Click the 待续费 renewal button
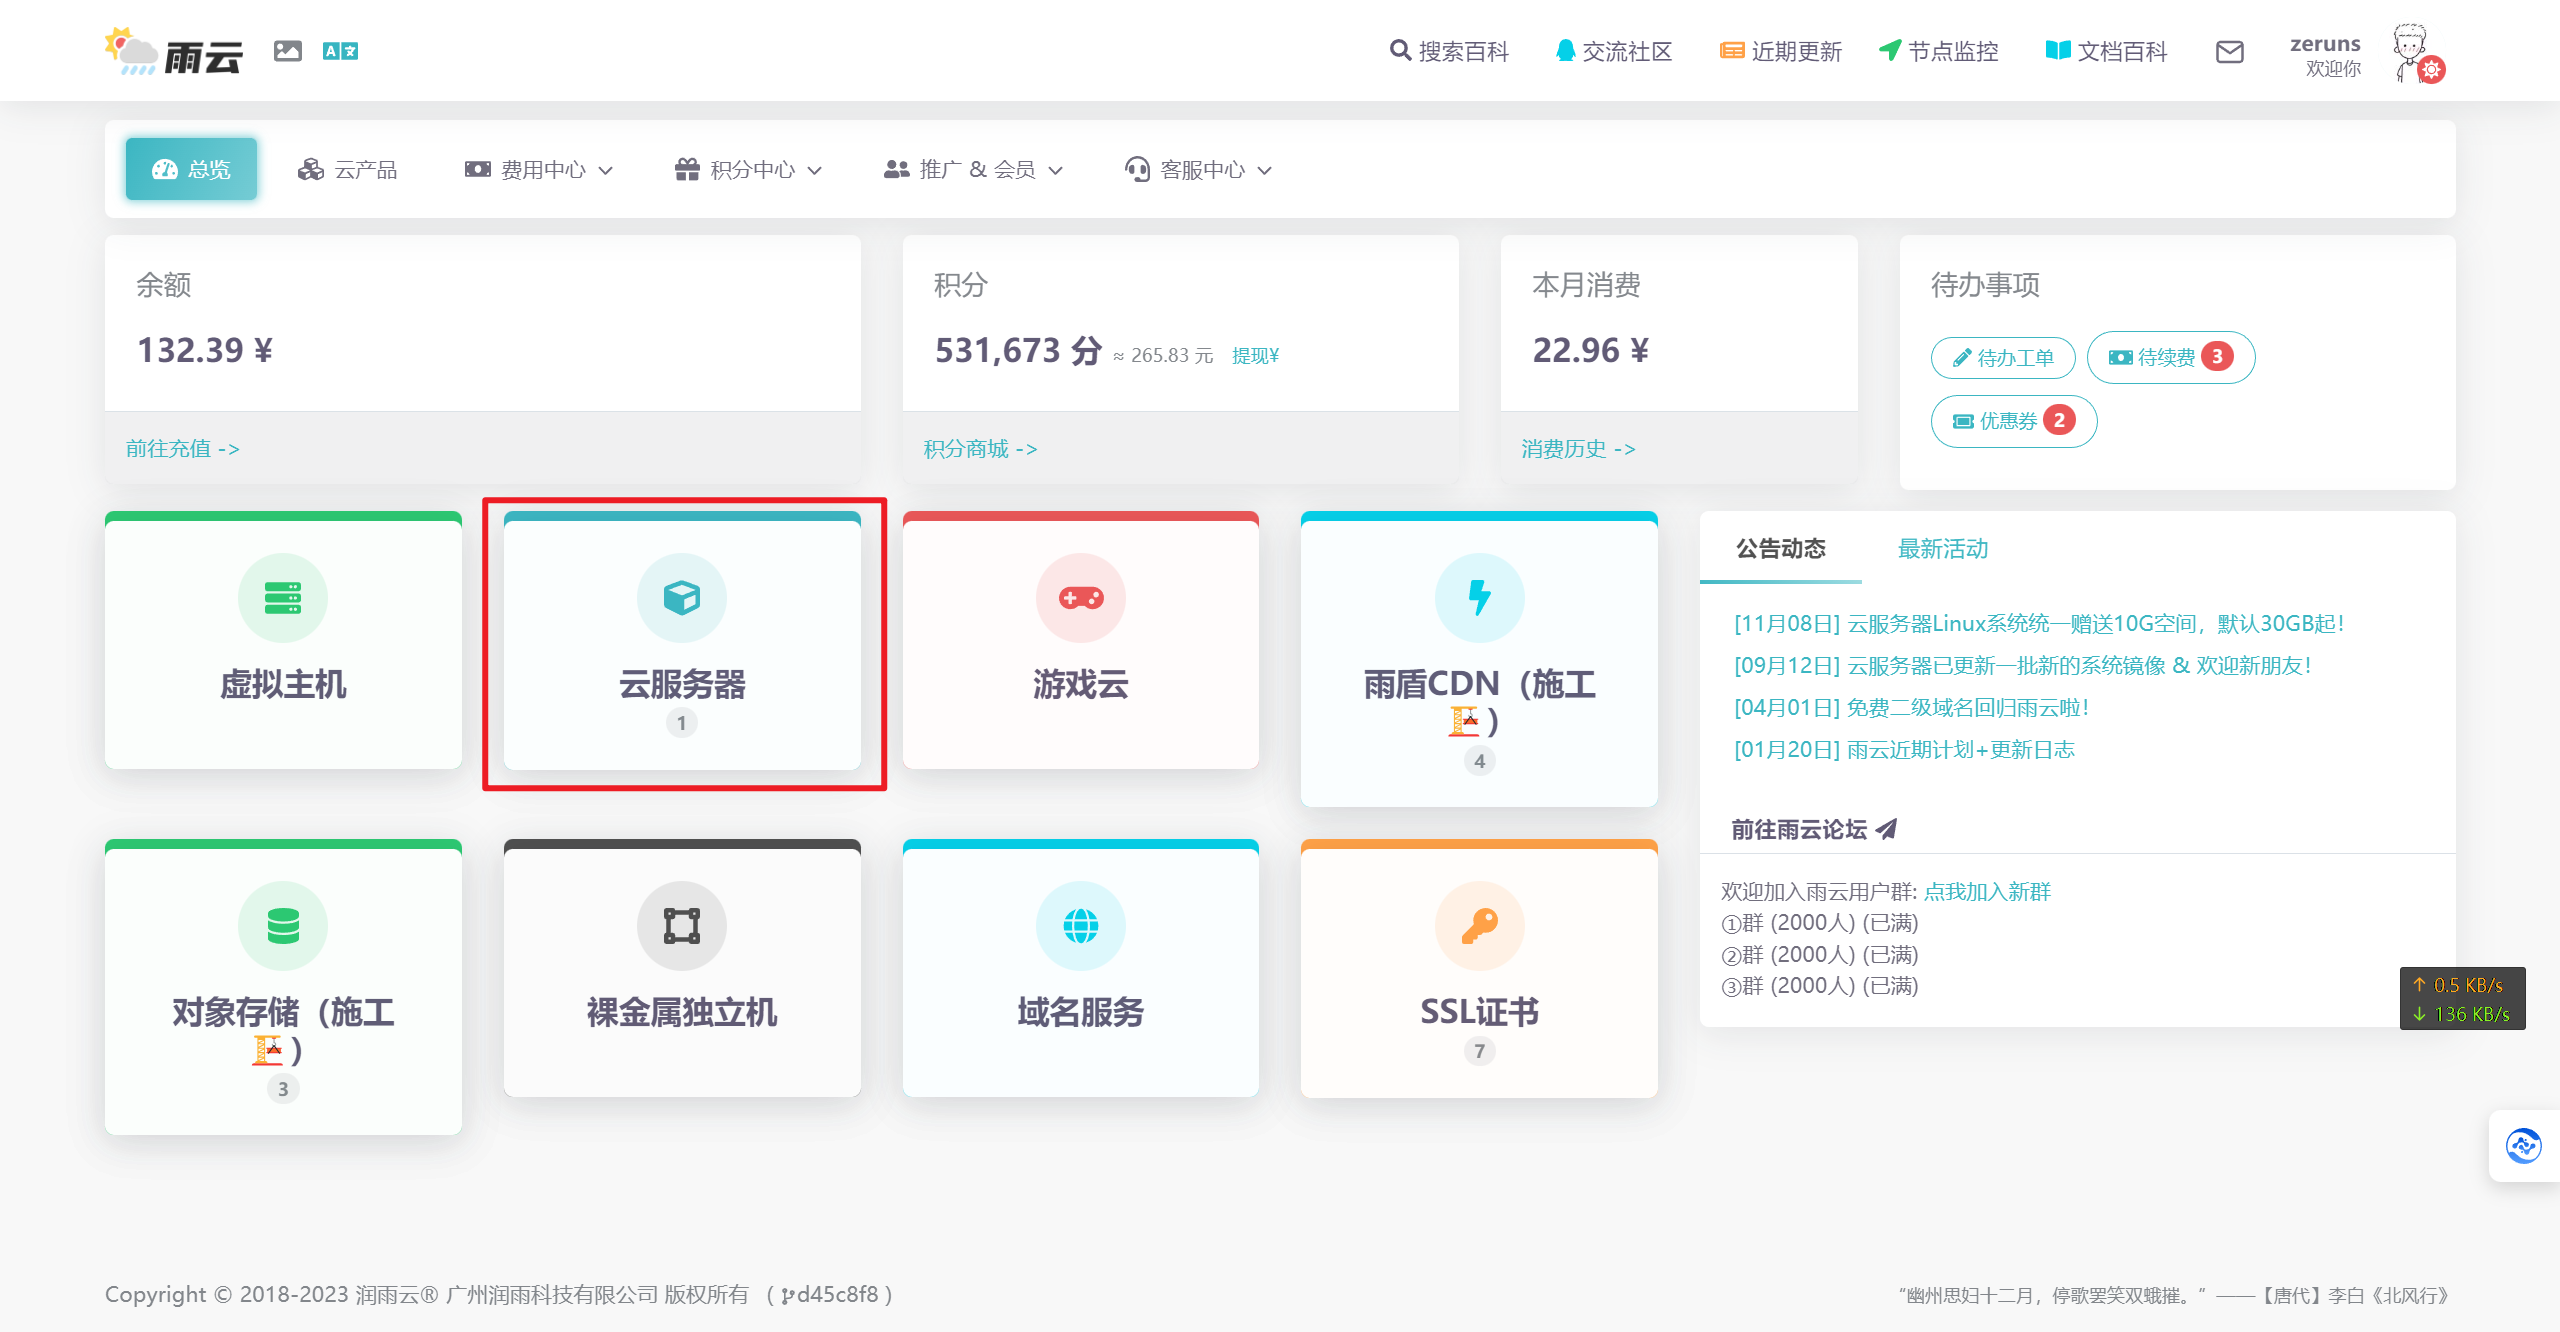This screenshot has width=2560, height=1332. click(2171, 357)
